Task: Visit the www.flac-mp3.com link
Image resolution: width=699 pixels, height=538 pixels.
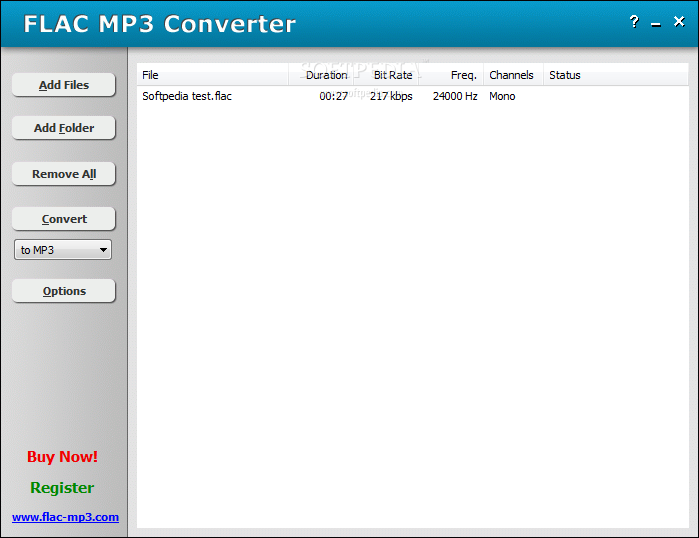Action: point(66,517)
